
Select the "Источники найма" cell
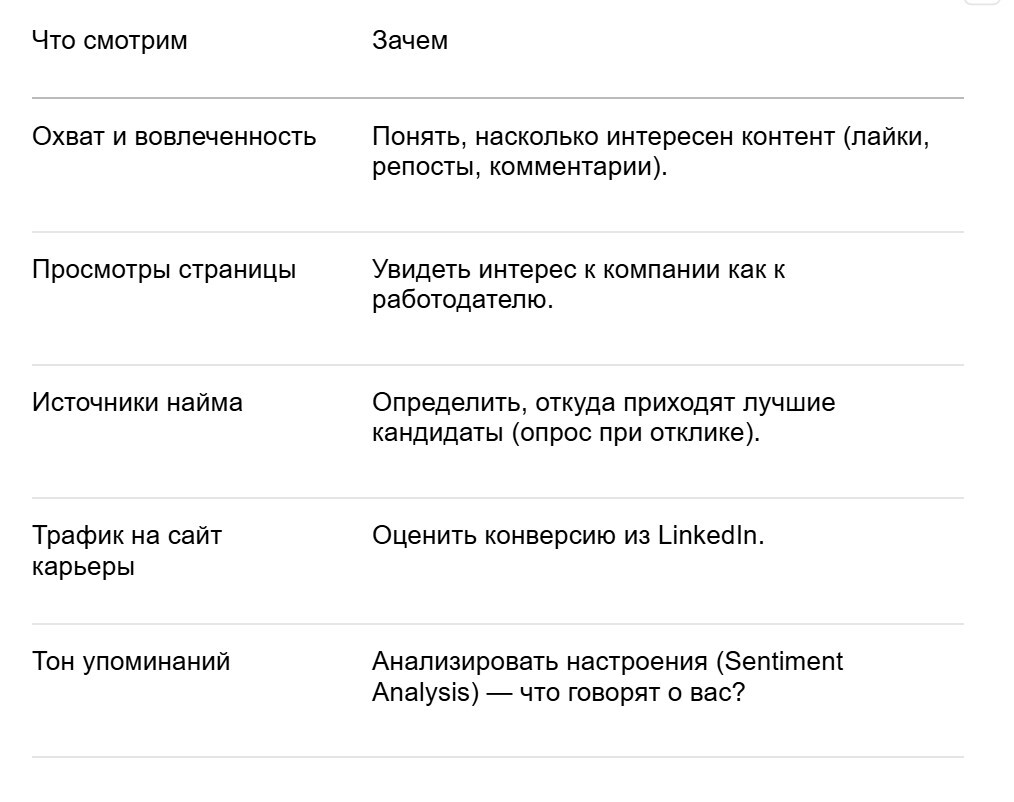[137, 402]
